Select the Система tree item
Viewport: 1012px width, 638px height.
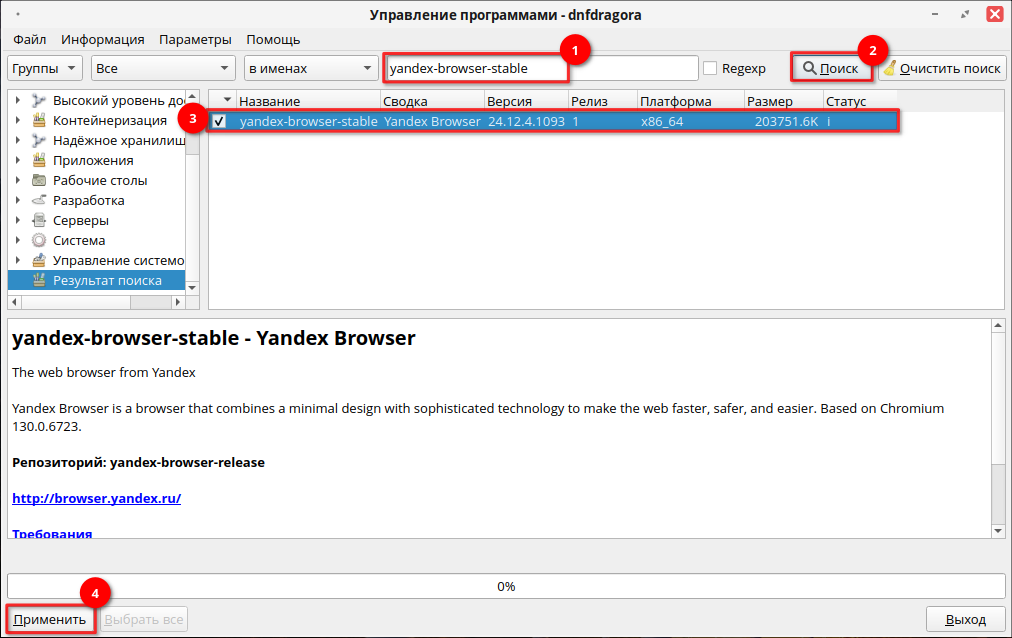[79, 241]
